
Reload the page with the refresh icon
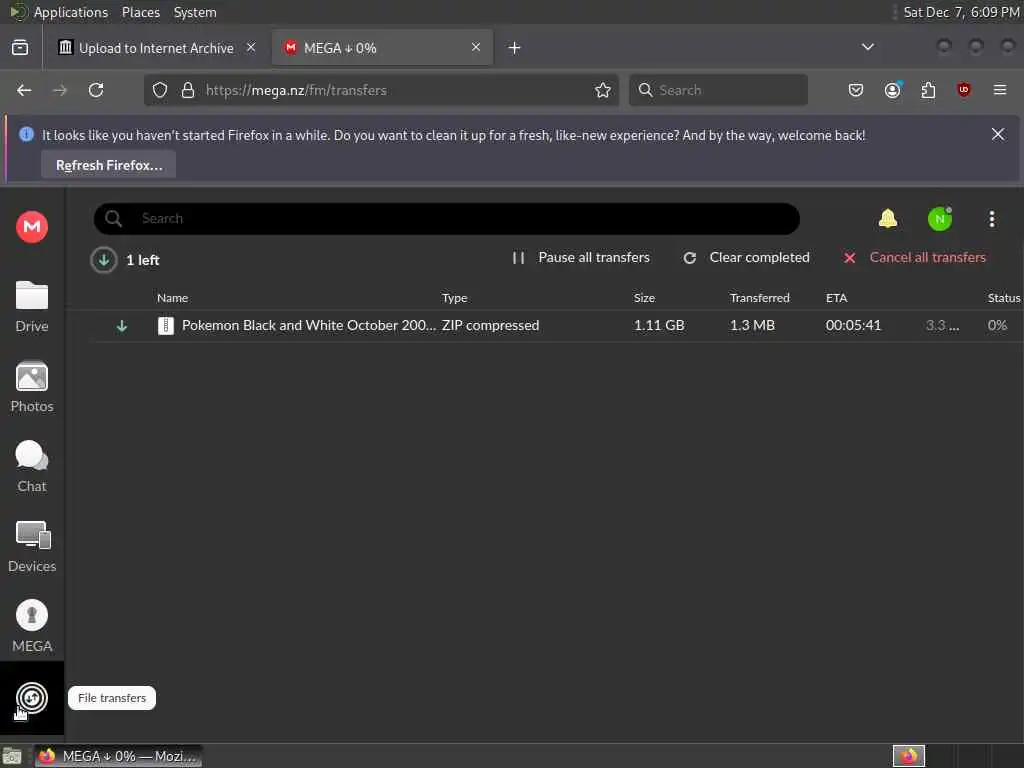(x=96, y=90)
